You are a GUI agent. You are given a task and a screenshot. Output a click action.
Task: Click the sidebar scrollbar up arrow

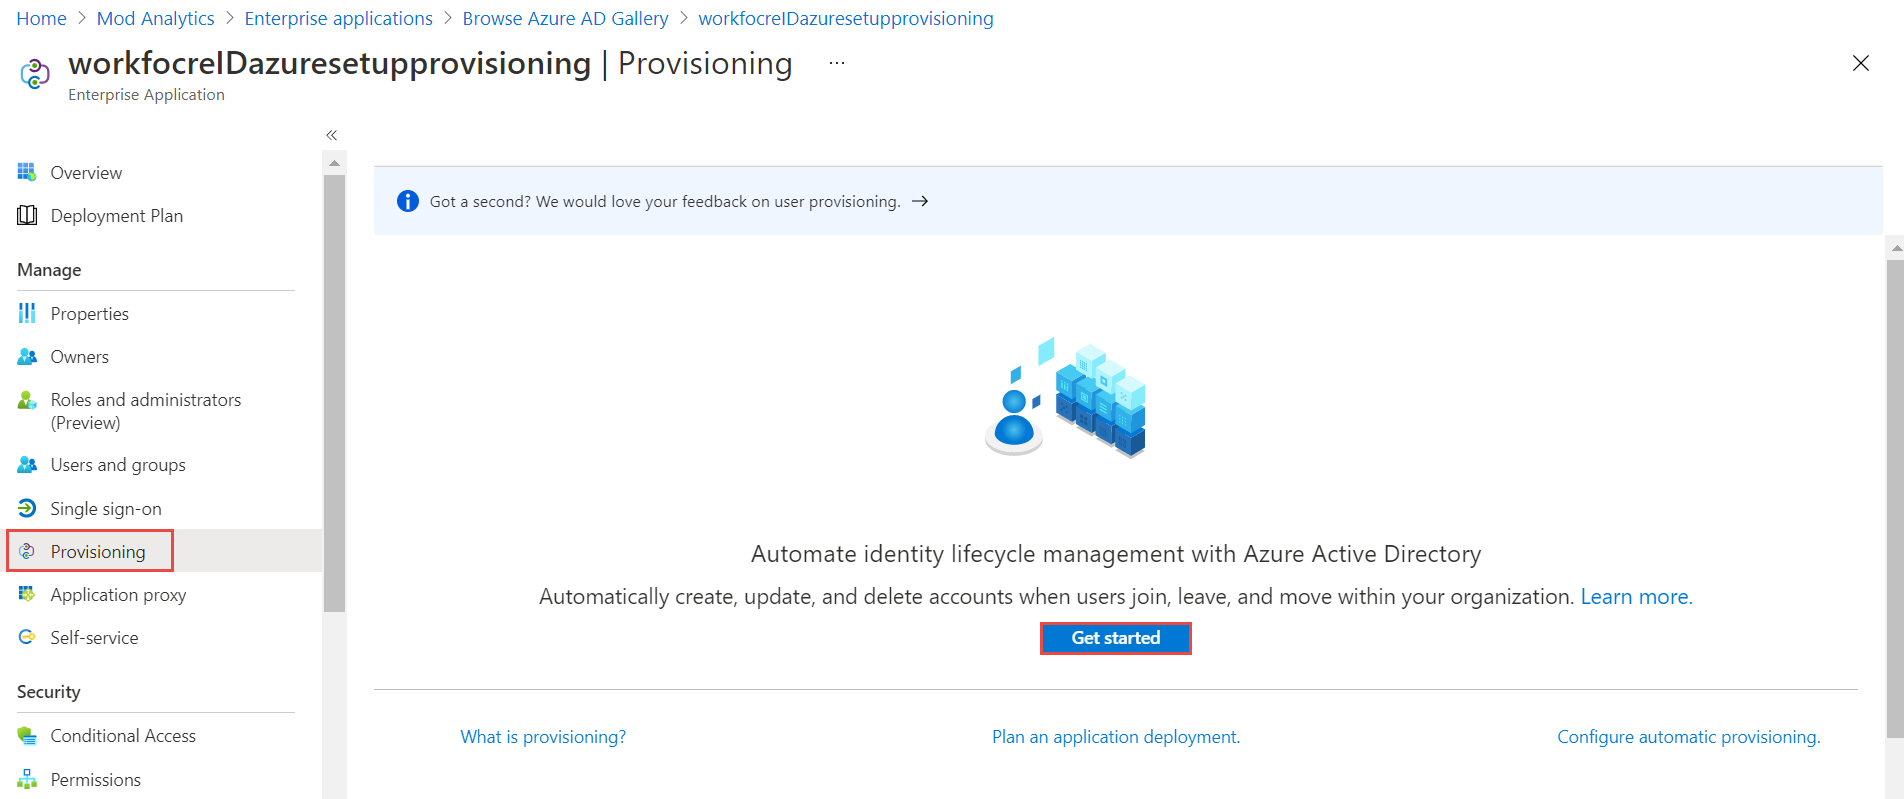pos(335,163)
